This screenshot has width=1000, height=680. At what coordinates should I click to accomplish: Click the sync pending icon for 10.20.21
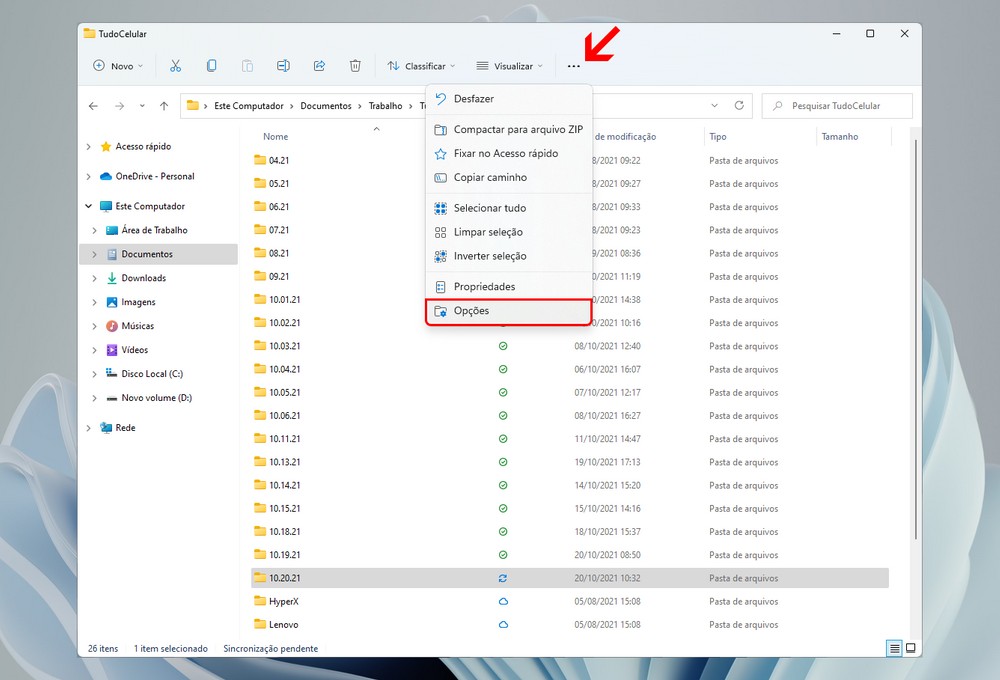[x=503, y=578]
